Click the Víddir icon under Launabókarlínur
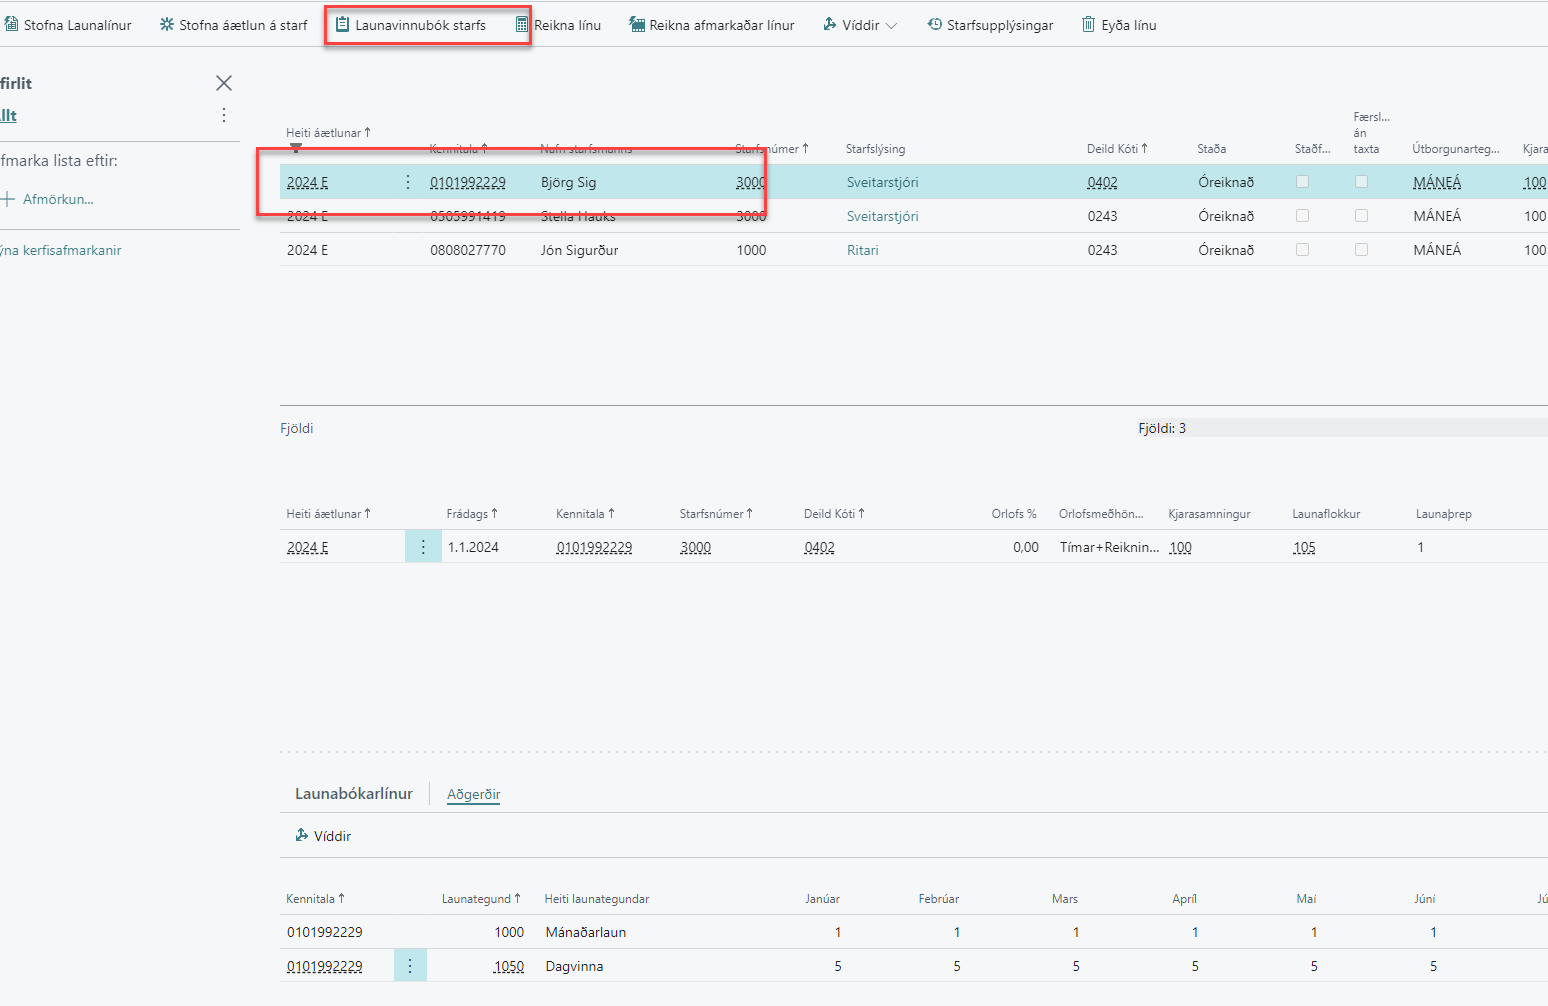 (302, 836)
